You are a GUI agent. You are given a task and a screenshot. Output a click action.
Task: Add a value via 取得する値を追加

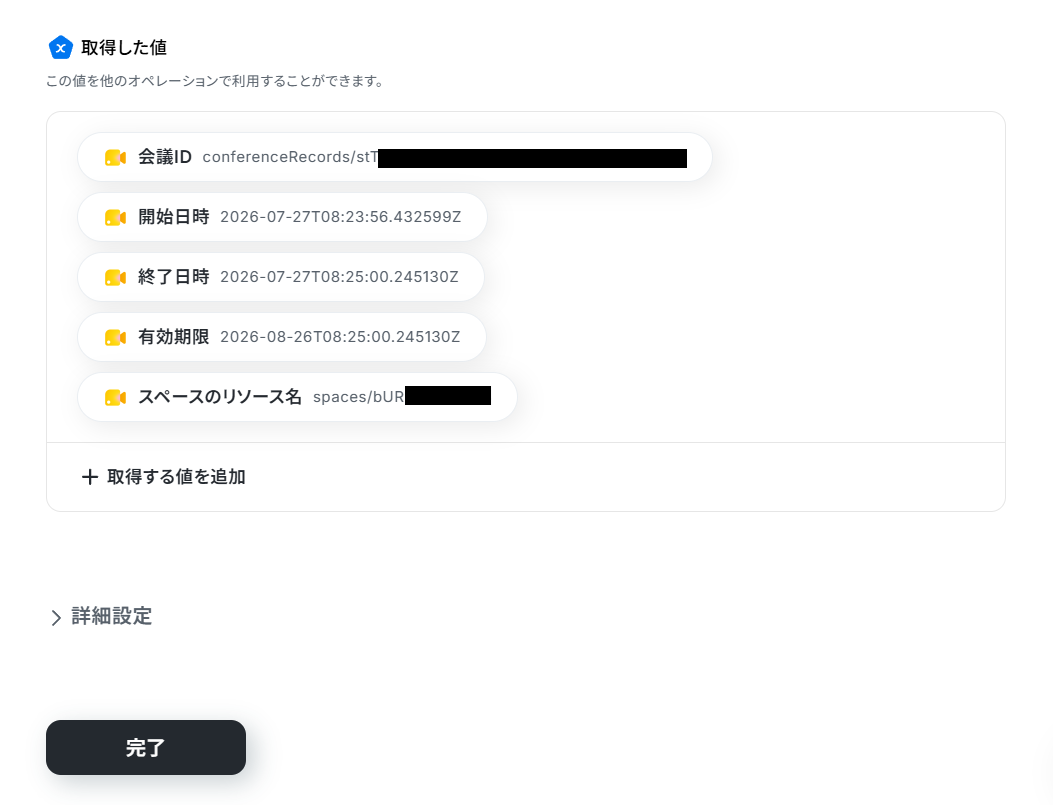(164, 477)
